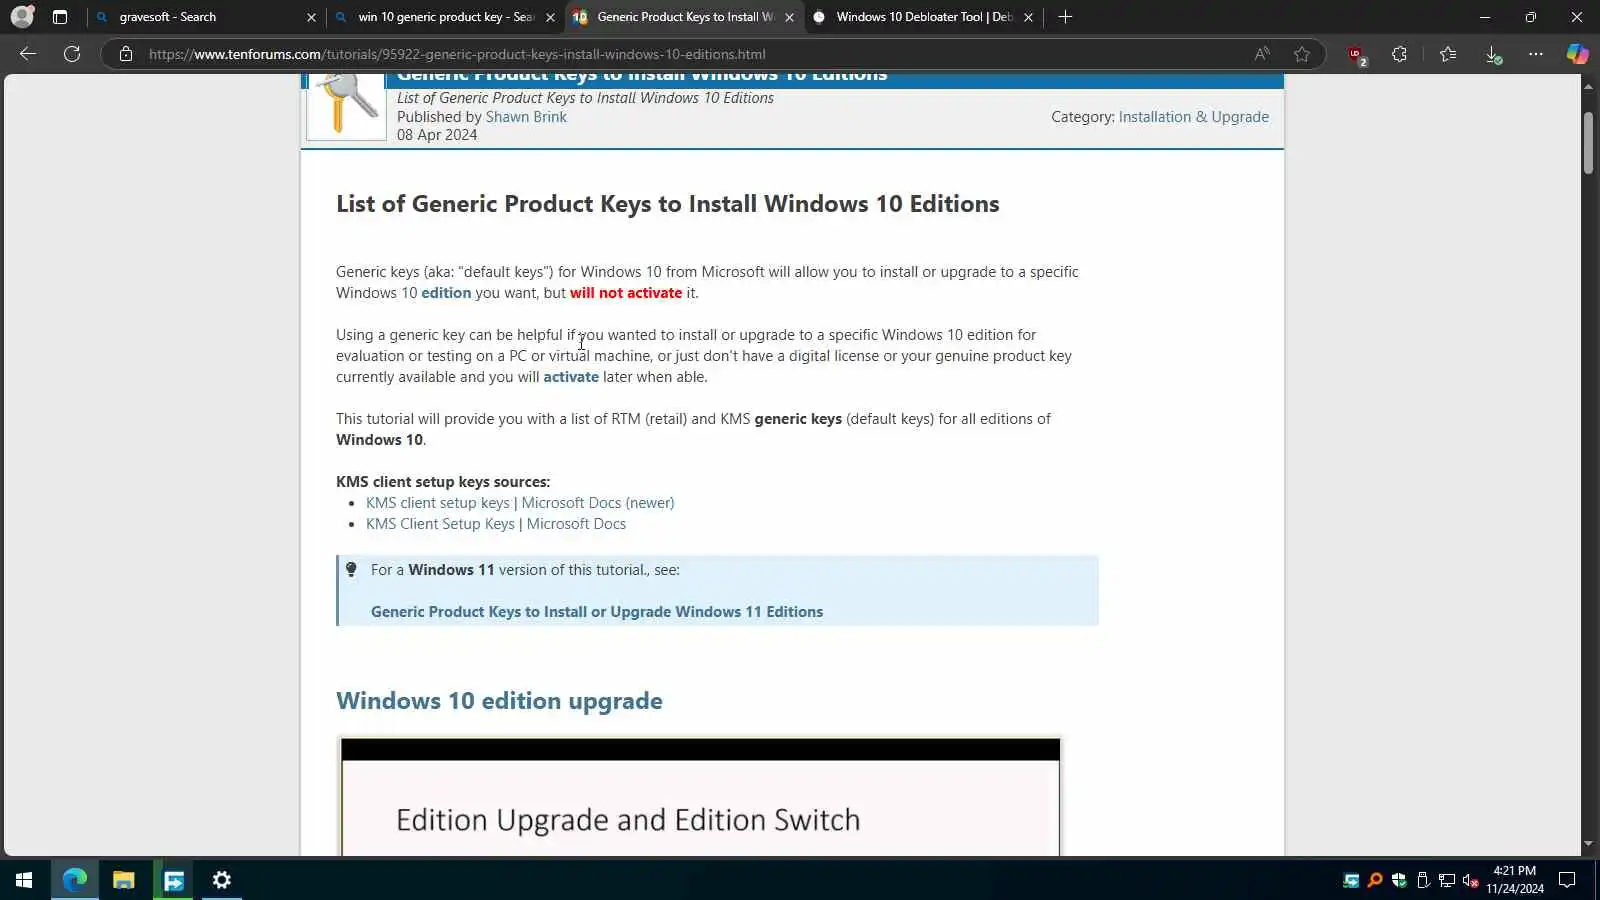
Task: Open Generic Product Keys Windows 11 Editions link
Action: tap(597, 612)
